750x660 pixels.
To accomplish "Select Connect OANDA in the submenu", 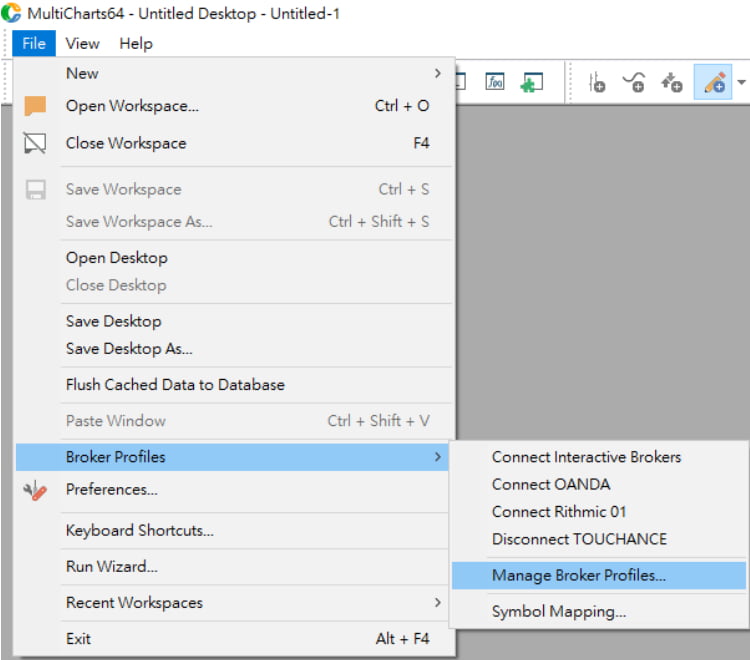I will point(599,484).
